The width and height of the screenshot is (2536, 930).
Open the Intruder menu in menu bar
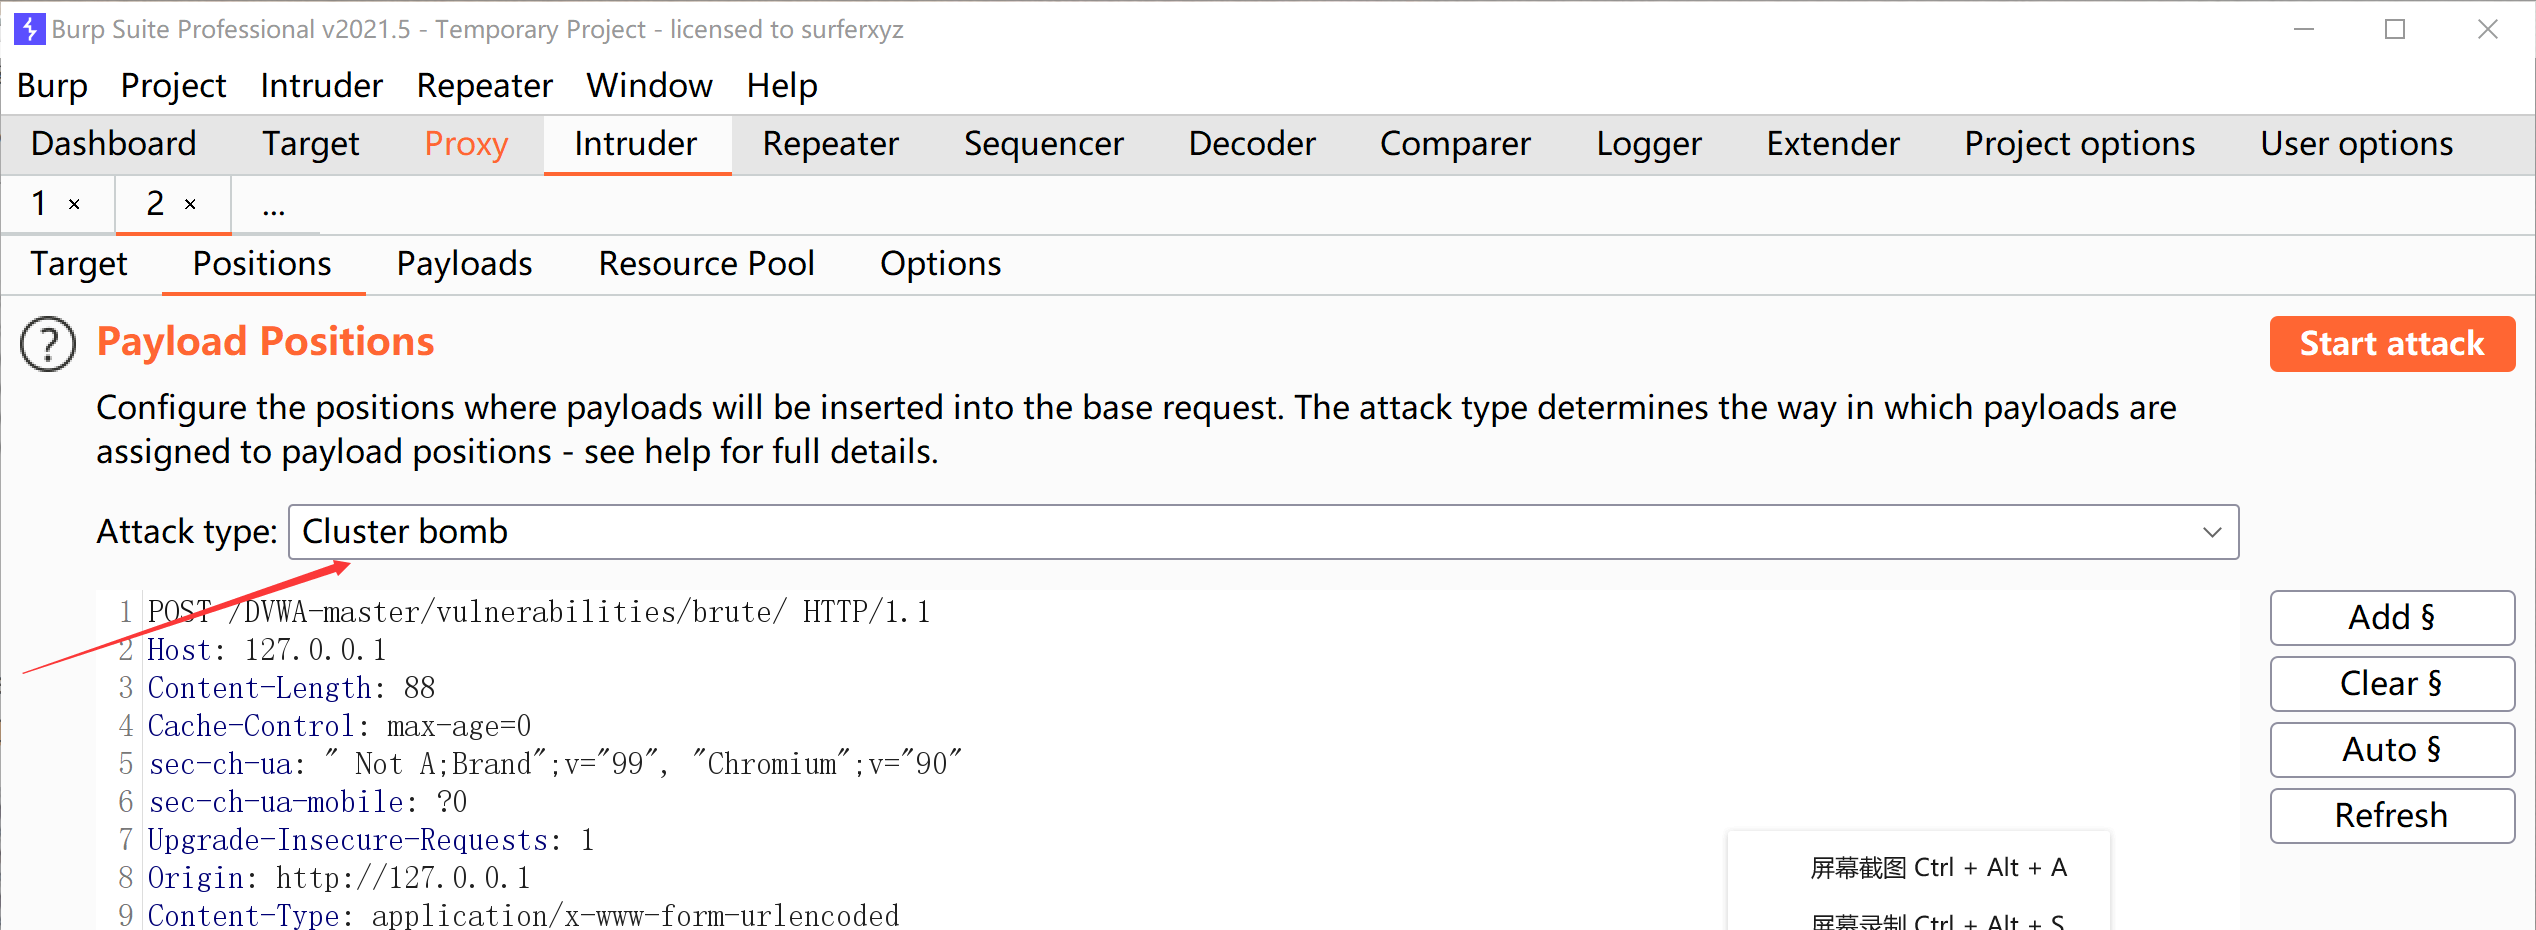321,86
